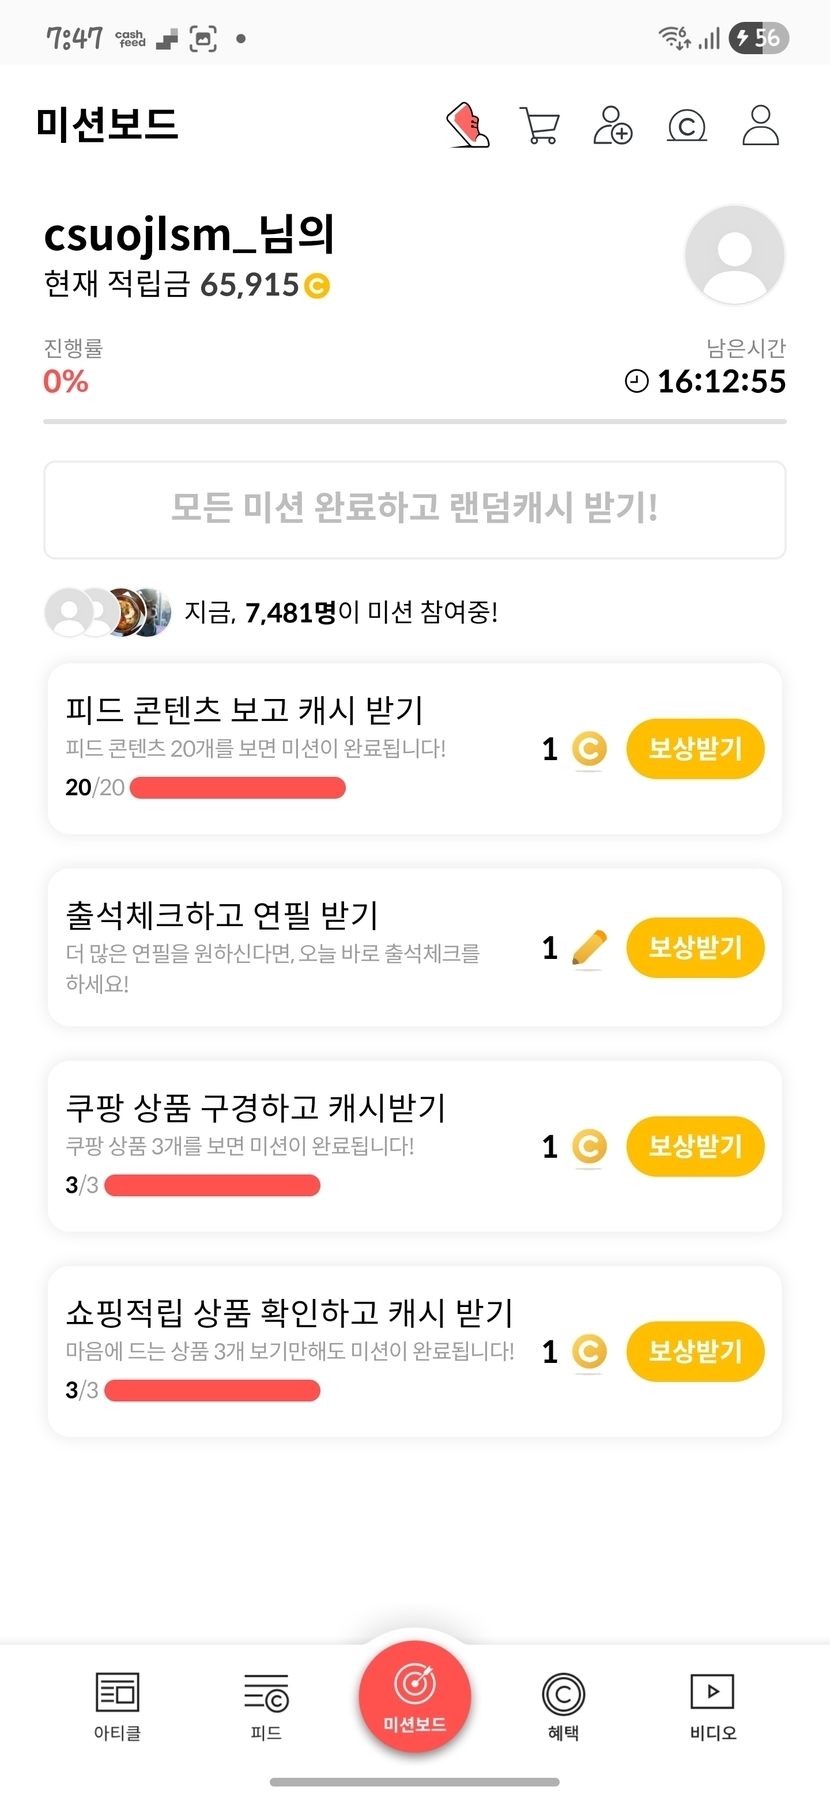This screenshot has width=830, height=1798.
Task: Open my profile icon in header
Action: (760, 126)
